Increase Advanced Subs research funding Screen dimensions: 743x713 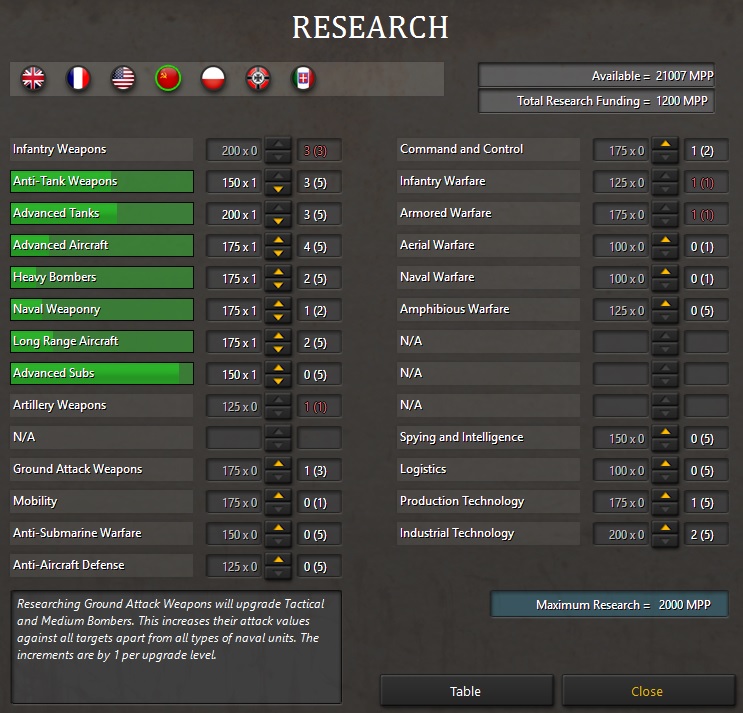[x=279, y=368]
